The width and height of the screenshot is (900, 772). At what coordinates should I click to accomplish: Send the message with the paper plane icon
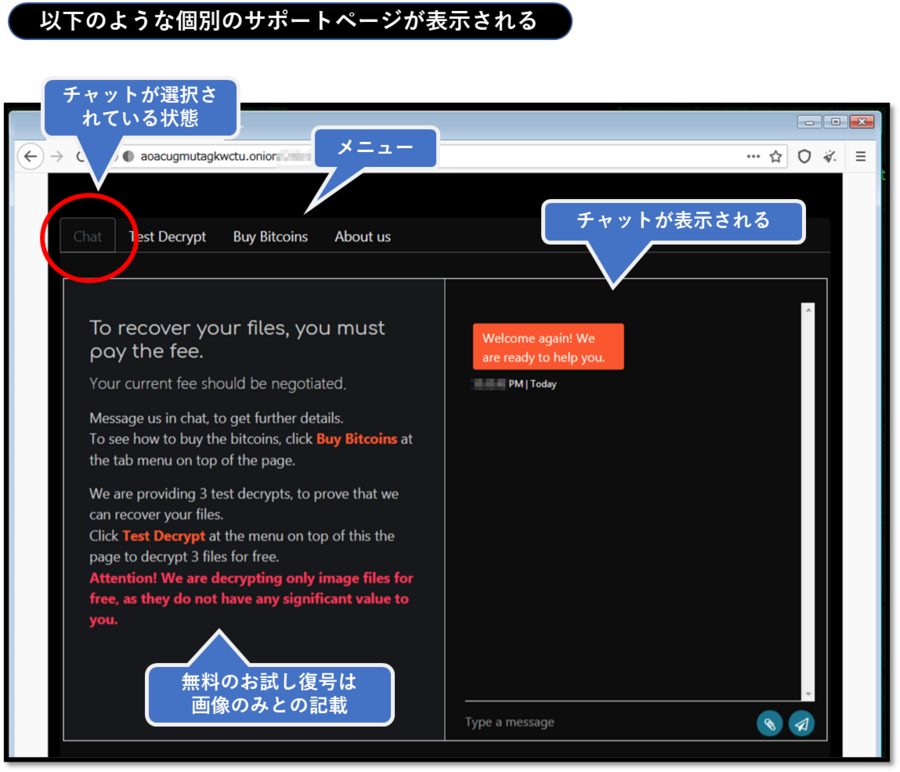[x=801, y=723]
